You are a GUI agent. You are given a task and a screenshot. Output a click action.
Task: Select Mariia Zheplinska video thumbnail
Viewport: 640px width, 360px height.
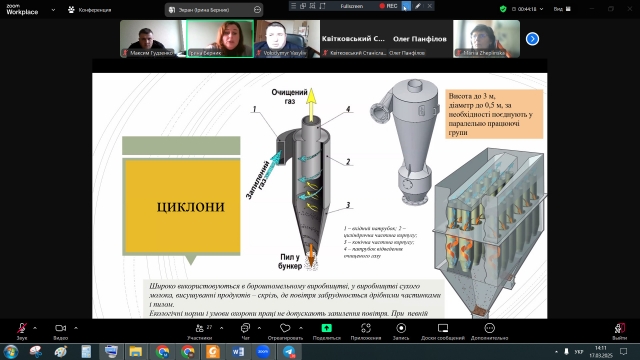coord(487,39)
